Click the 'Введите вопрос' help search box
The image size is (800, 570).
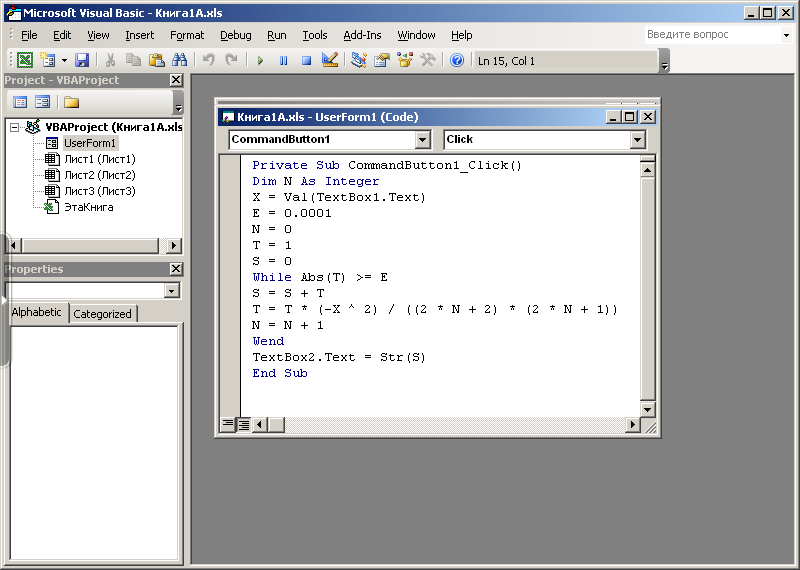712,35
